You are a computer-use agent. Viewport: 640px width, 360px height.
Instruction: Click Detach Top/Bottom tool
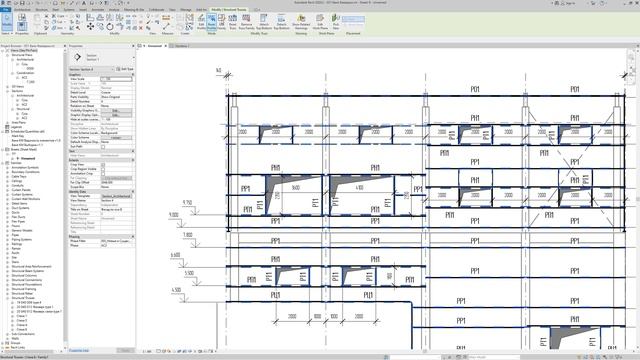(281, 22)
